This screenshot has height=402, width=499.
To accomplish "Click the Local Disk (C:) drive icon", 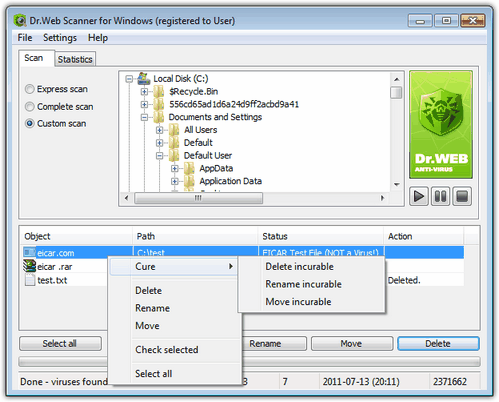I will point(144,79).
